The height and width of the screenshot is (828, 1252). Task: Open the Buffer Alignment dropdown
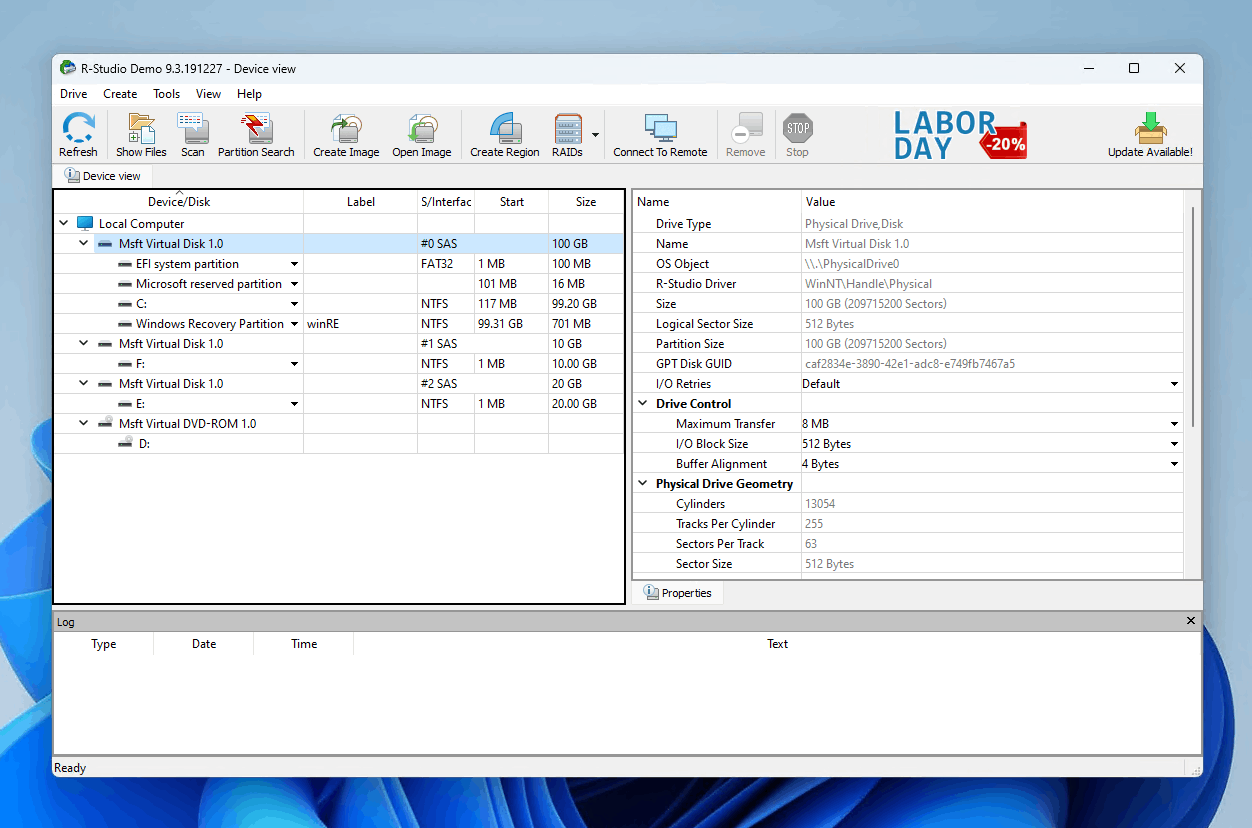pyautogui.click(x=1175, y=464)
